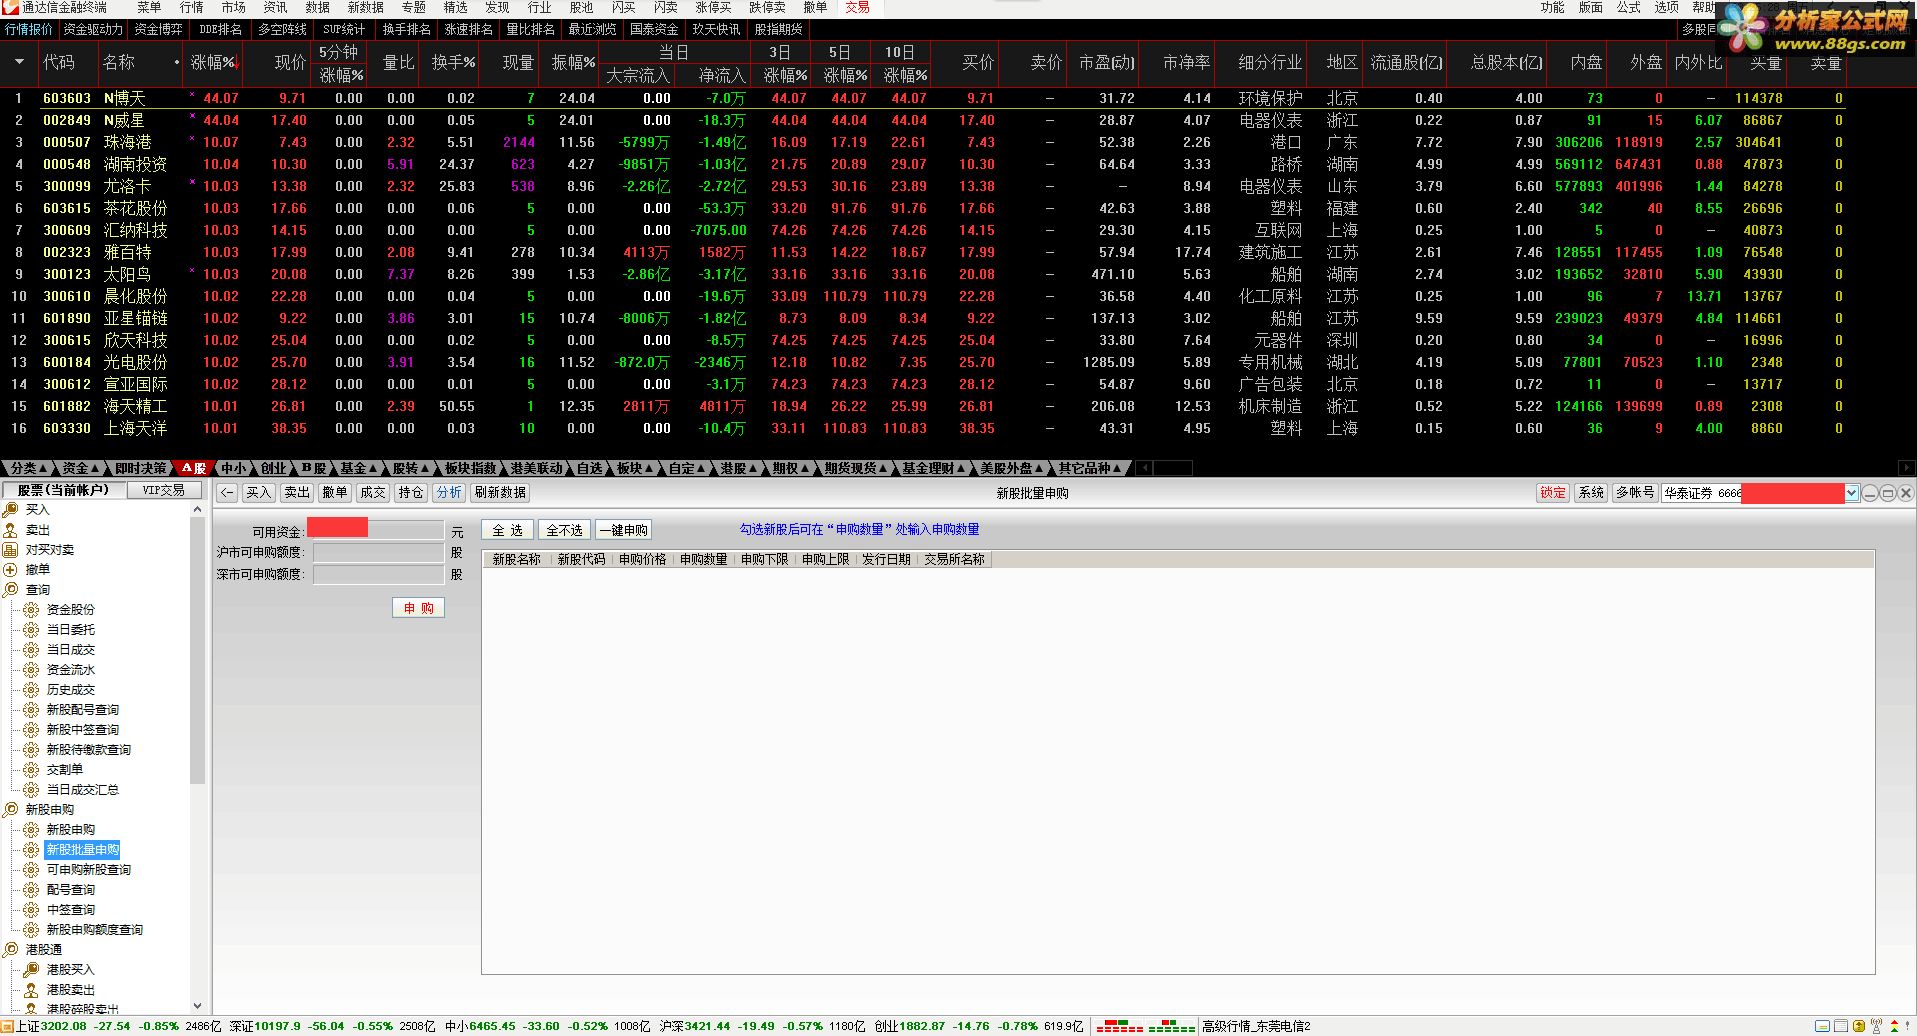1917x1036 pixels.
Task: Select the 创业 market tab
Action: [x=273, y=468]
